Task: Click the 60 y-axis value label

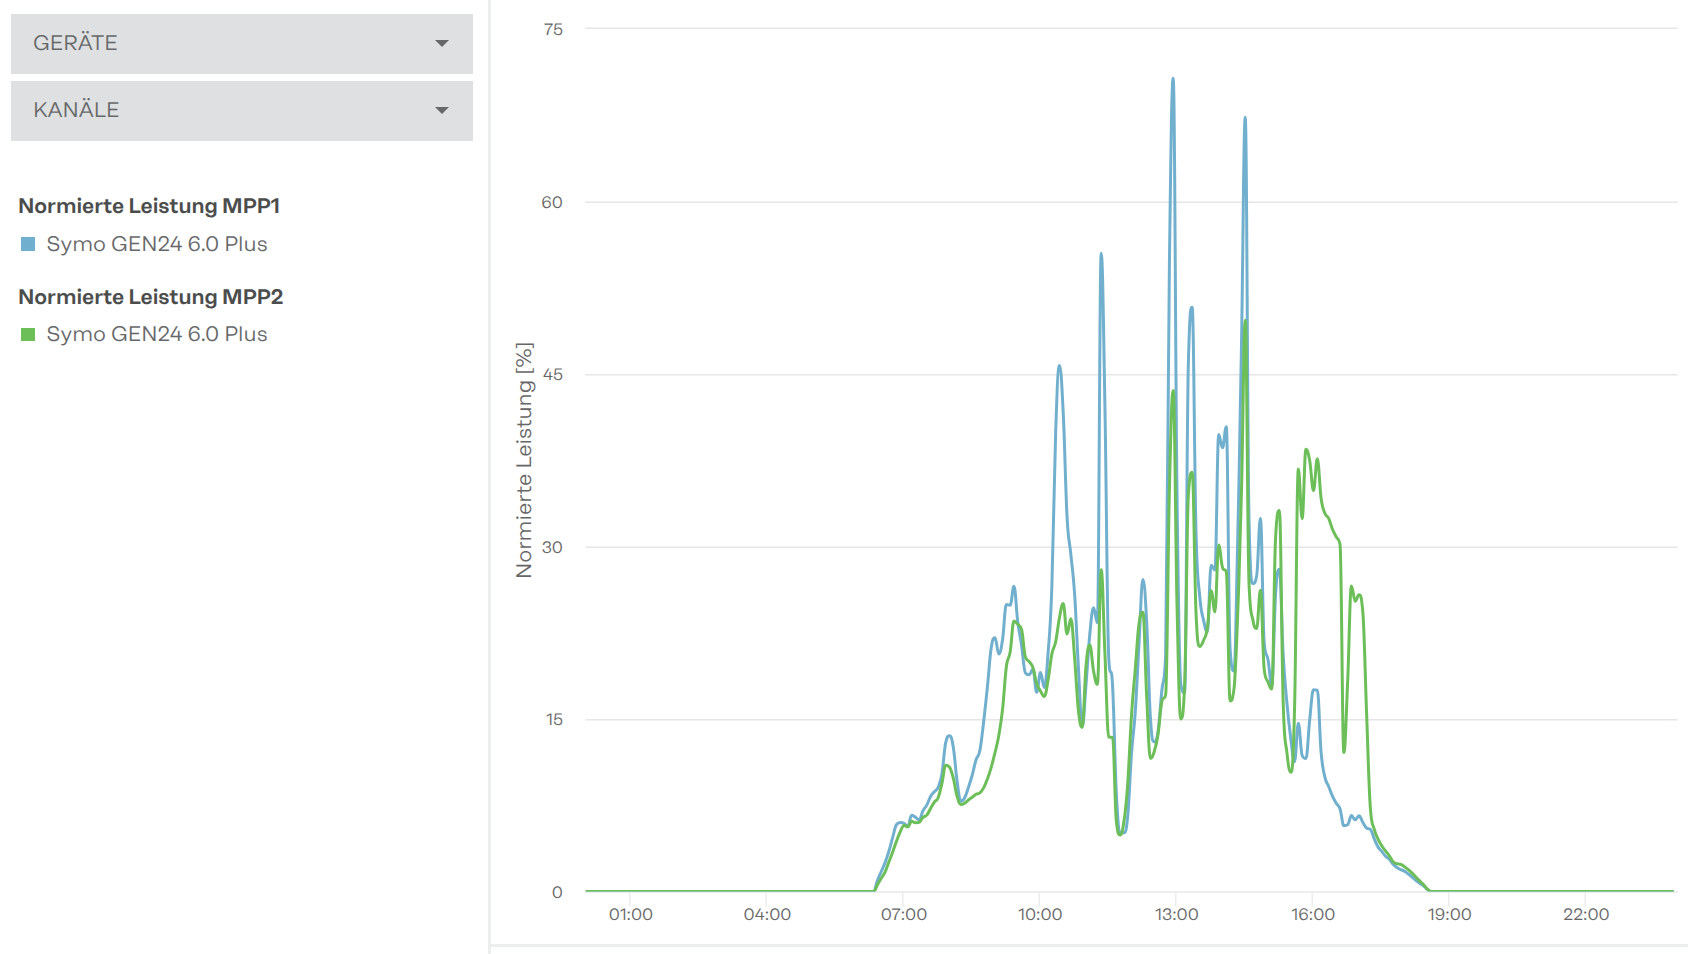Action: (x=552, y=202)
